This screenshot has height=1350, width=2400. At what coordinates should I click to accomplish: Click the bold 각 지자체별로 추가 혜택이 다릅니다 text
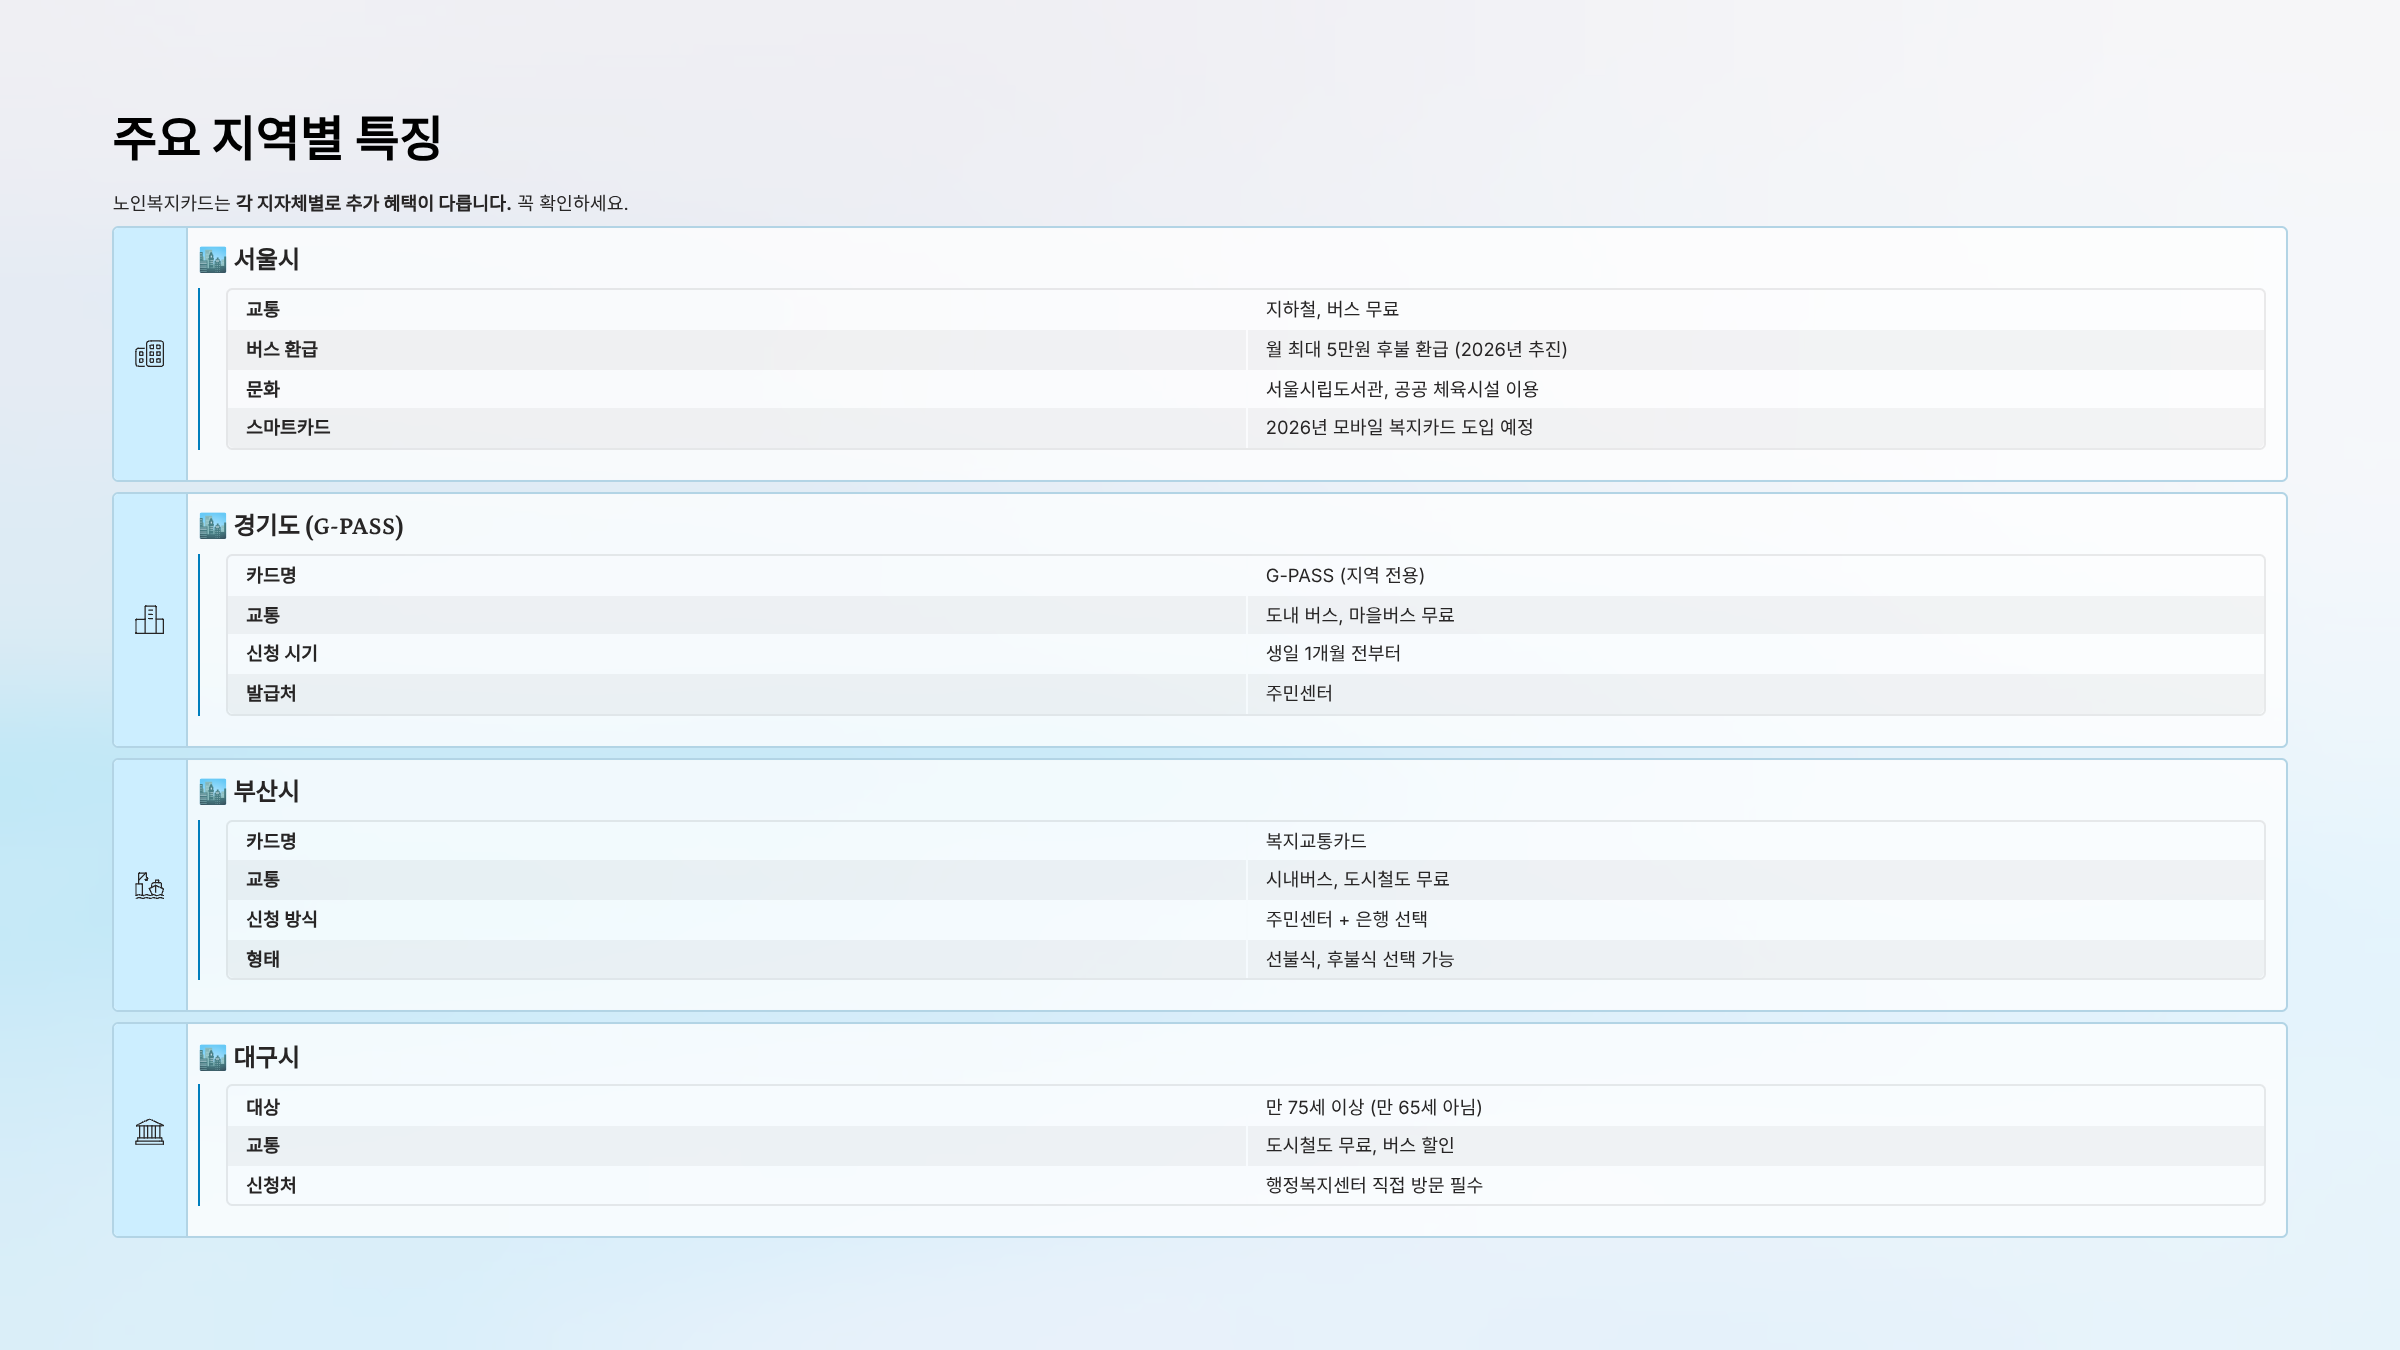[x=373, y=203]
